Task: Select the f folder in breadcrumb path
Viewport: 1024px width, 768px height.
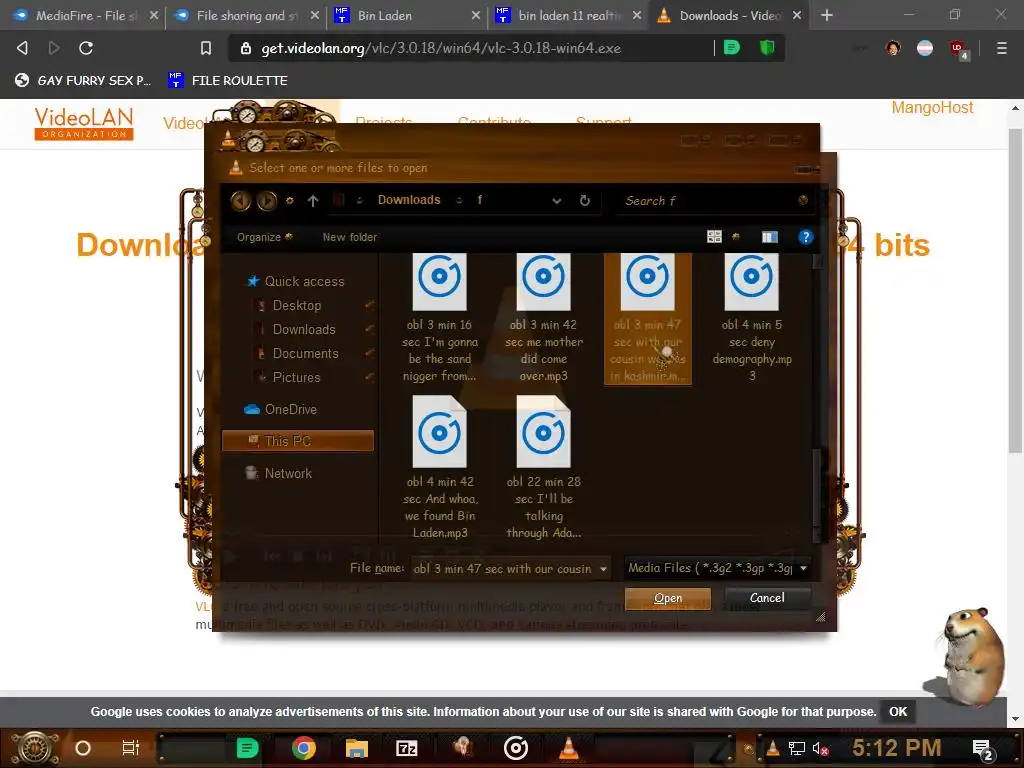Action: pyautogui.click(x=480, y=200)
